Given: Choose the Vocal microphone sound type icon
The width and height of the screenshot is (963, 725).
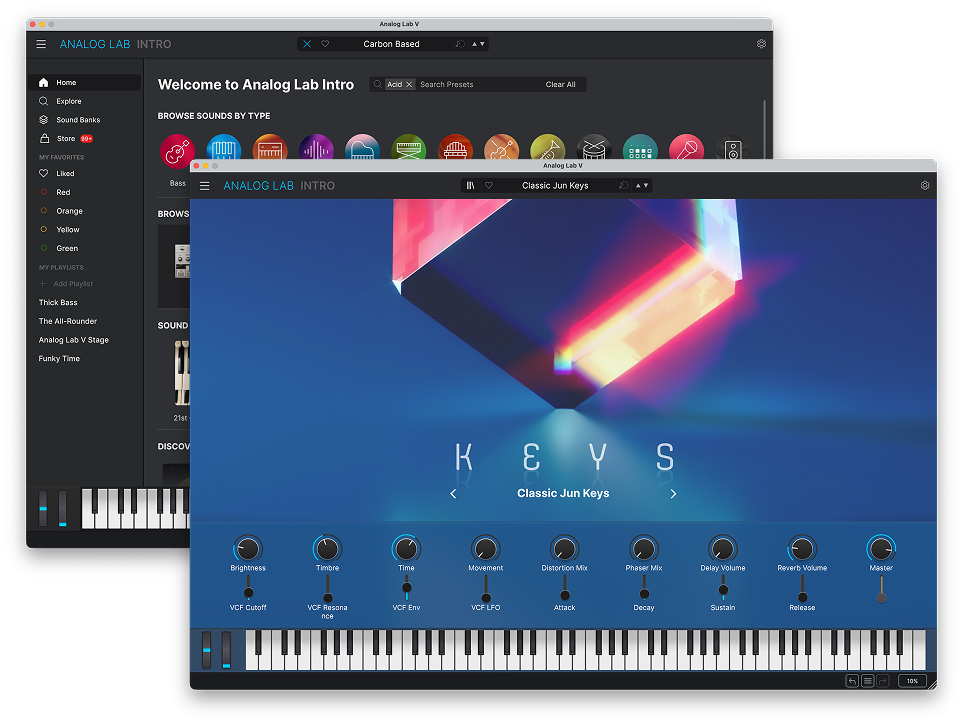Looking at the screenshot, I should coord(686,150).
